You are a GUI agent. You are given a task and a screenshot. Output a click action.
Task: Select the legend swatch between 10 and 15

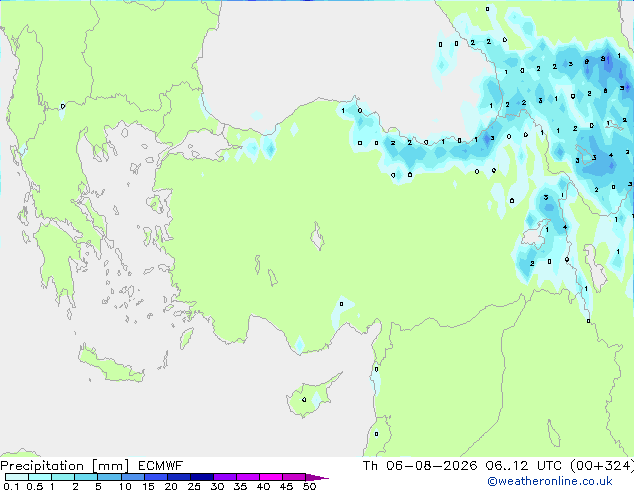(132, 477)
